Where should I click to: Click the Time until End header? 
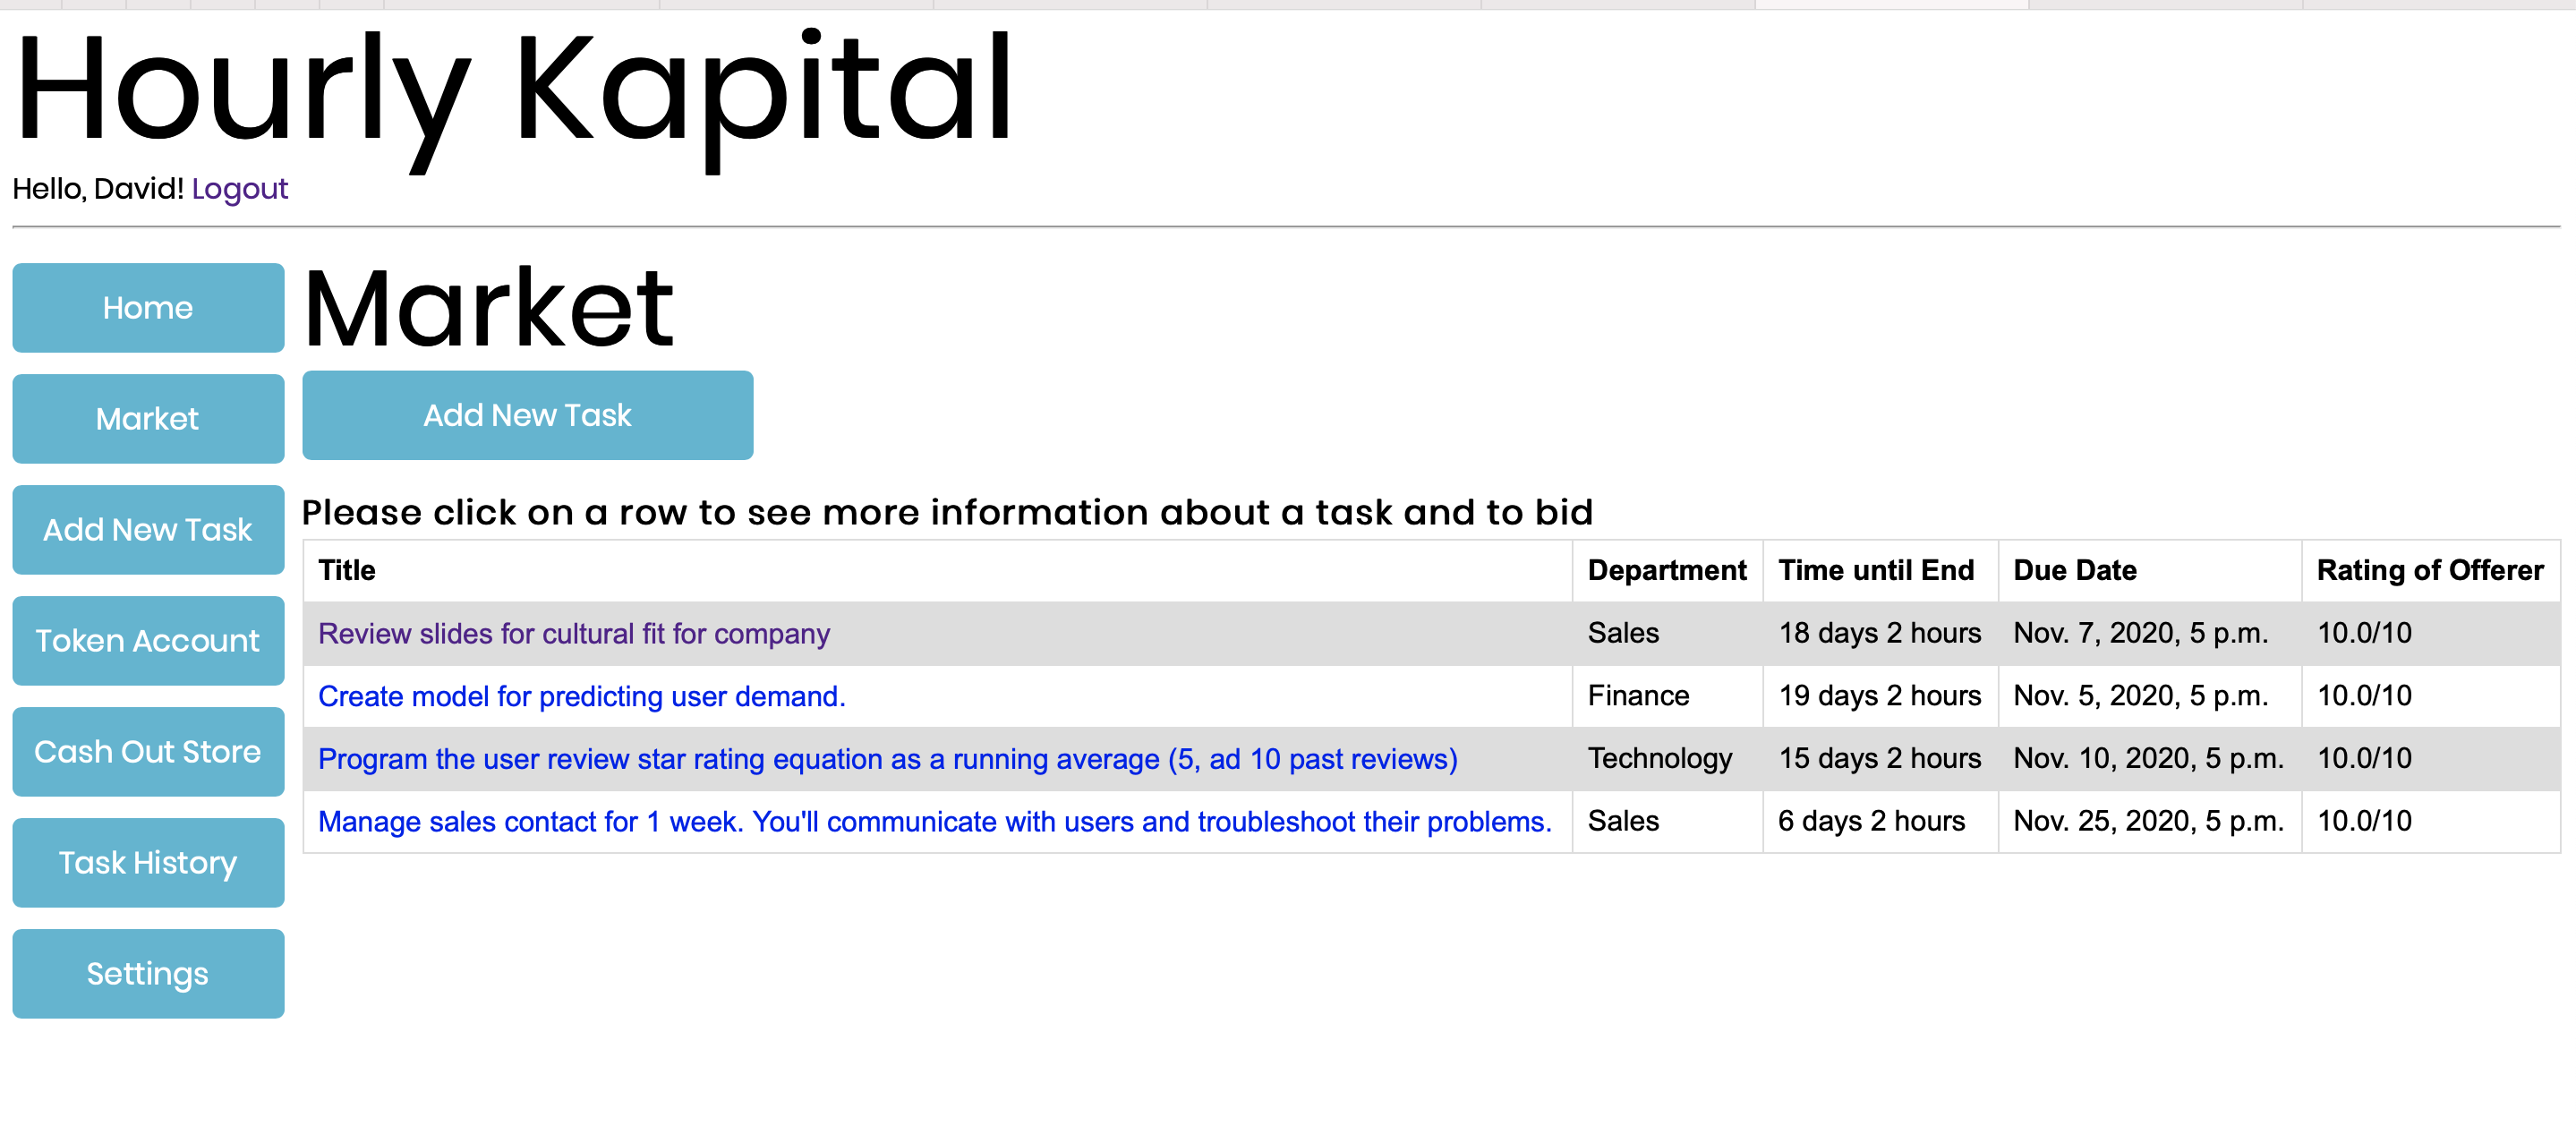click(x=1875, y=571)
